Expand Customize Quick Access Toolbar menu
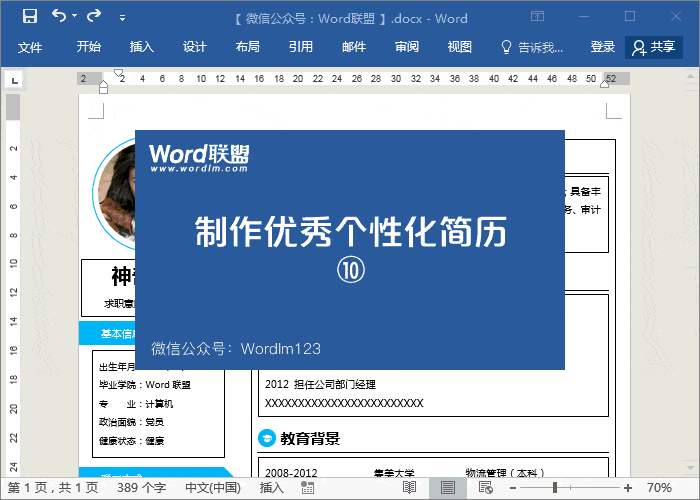Image resolution: width=700 pixels, height=500 pixels. pyautogui.click(x=122, y=18)
